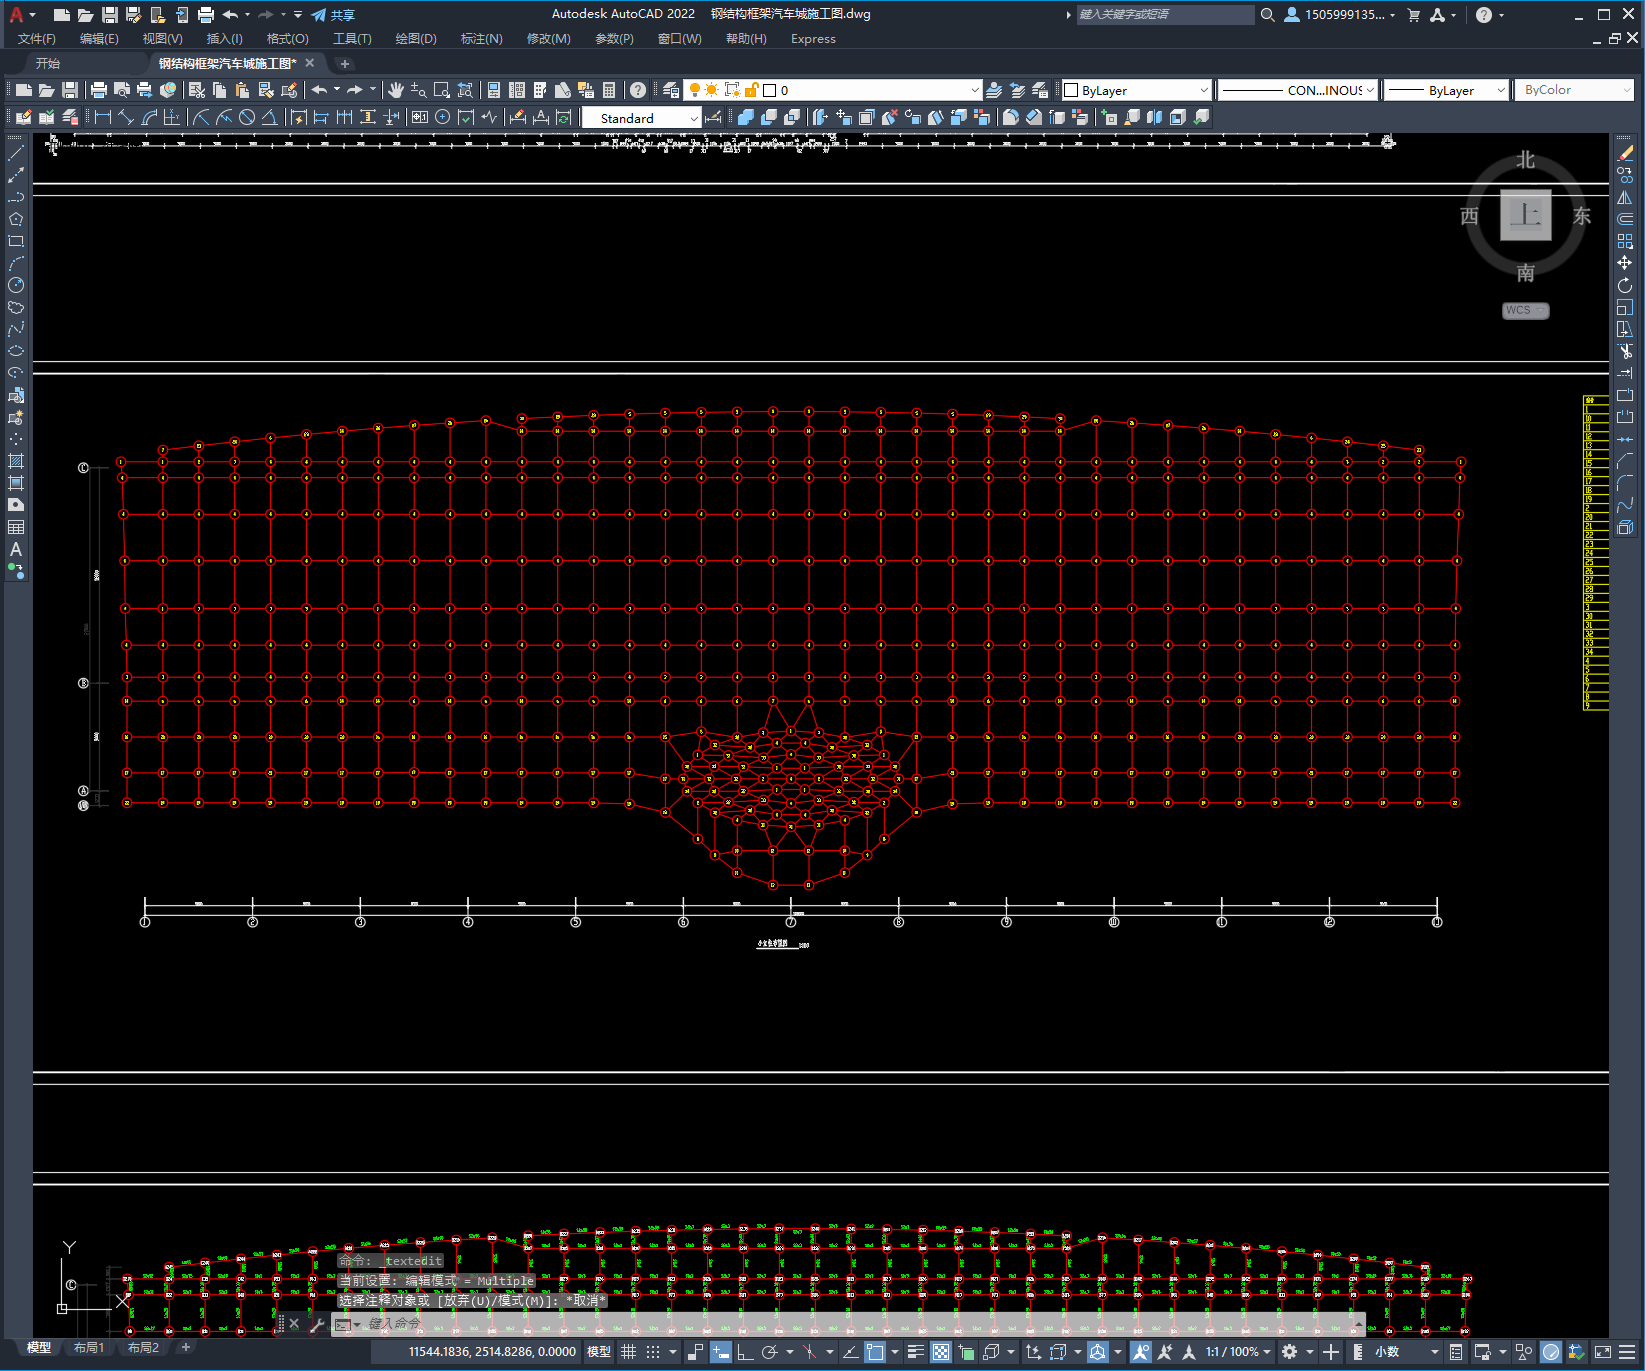Select the Move modify tool
Screen dimensions: 1645x1371
tap(1625, 263)
